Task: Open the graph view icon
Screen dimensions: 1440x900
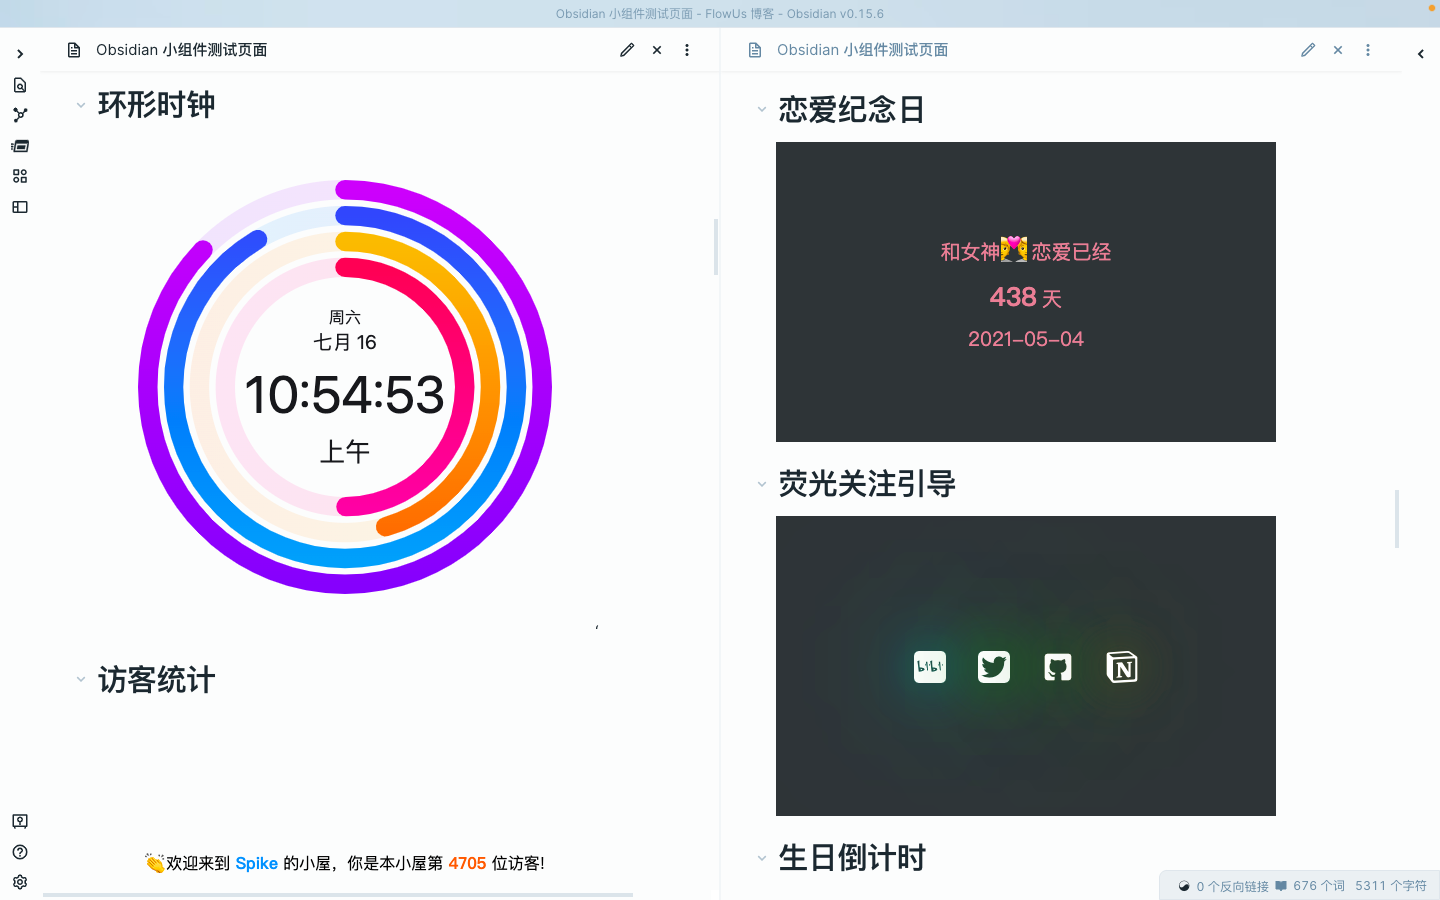Action: pos(20,114)
